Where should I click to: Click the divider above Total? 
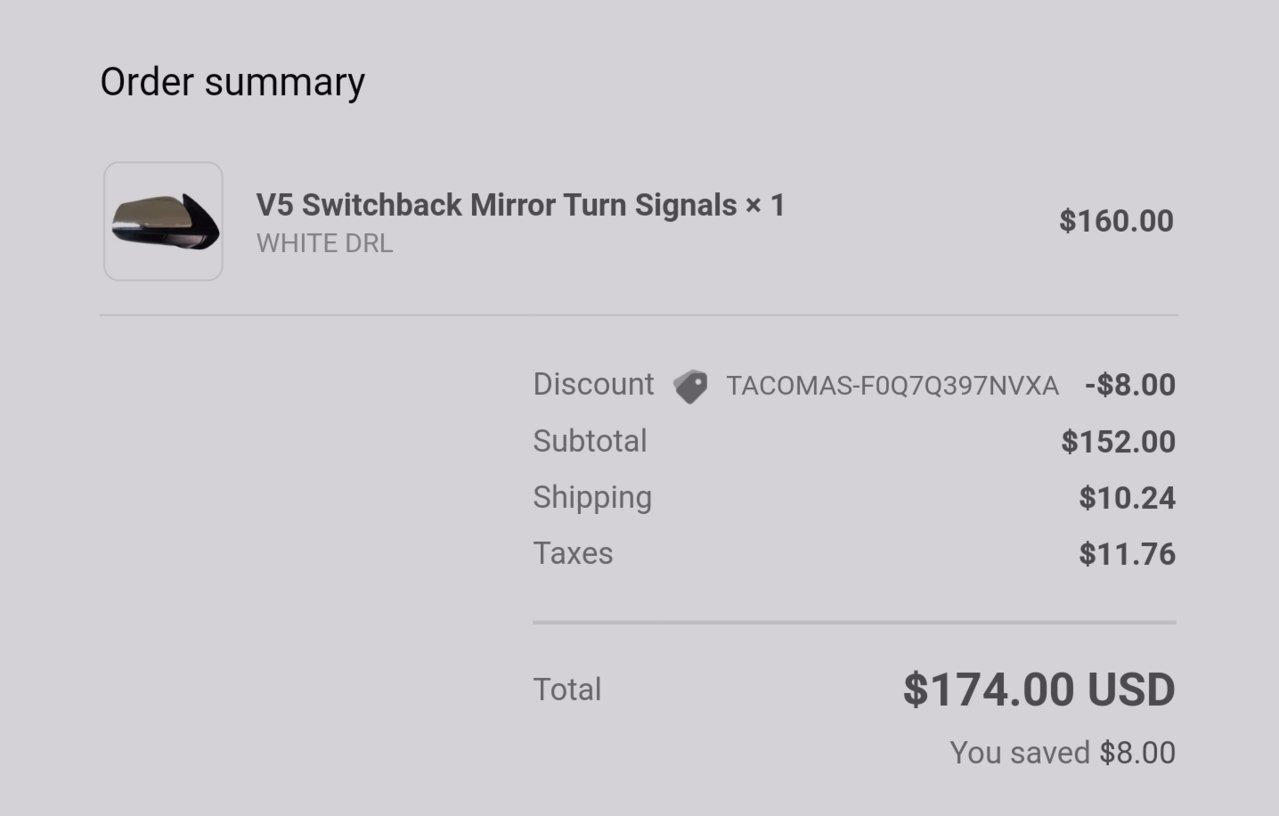tap(854, 623)
